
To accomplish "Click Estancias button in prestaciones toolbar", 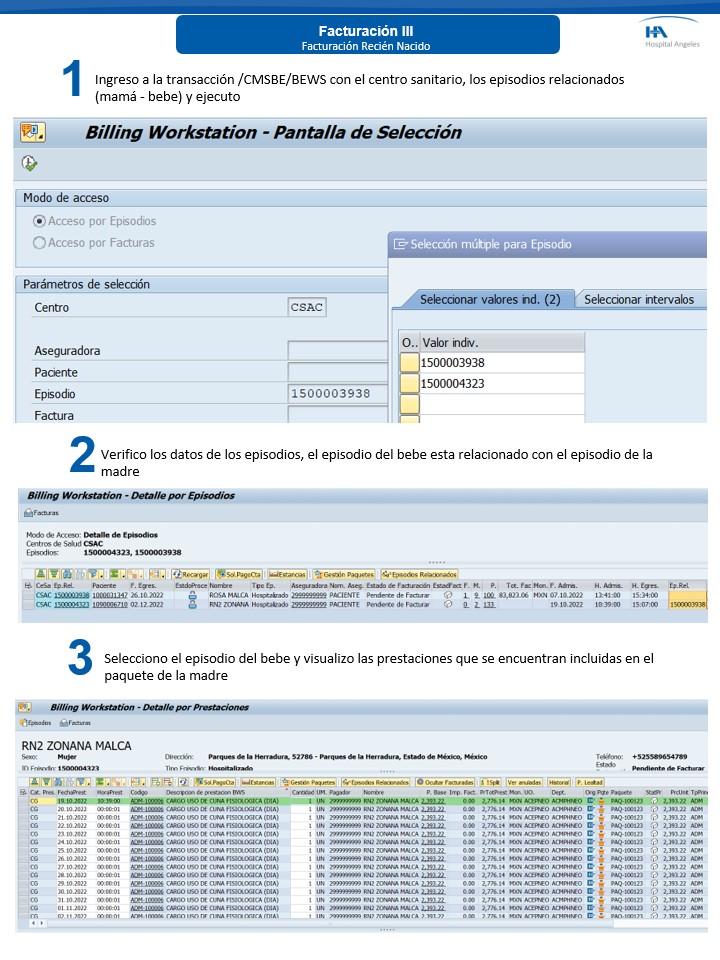I will [x=258, y=782].
